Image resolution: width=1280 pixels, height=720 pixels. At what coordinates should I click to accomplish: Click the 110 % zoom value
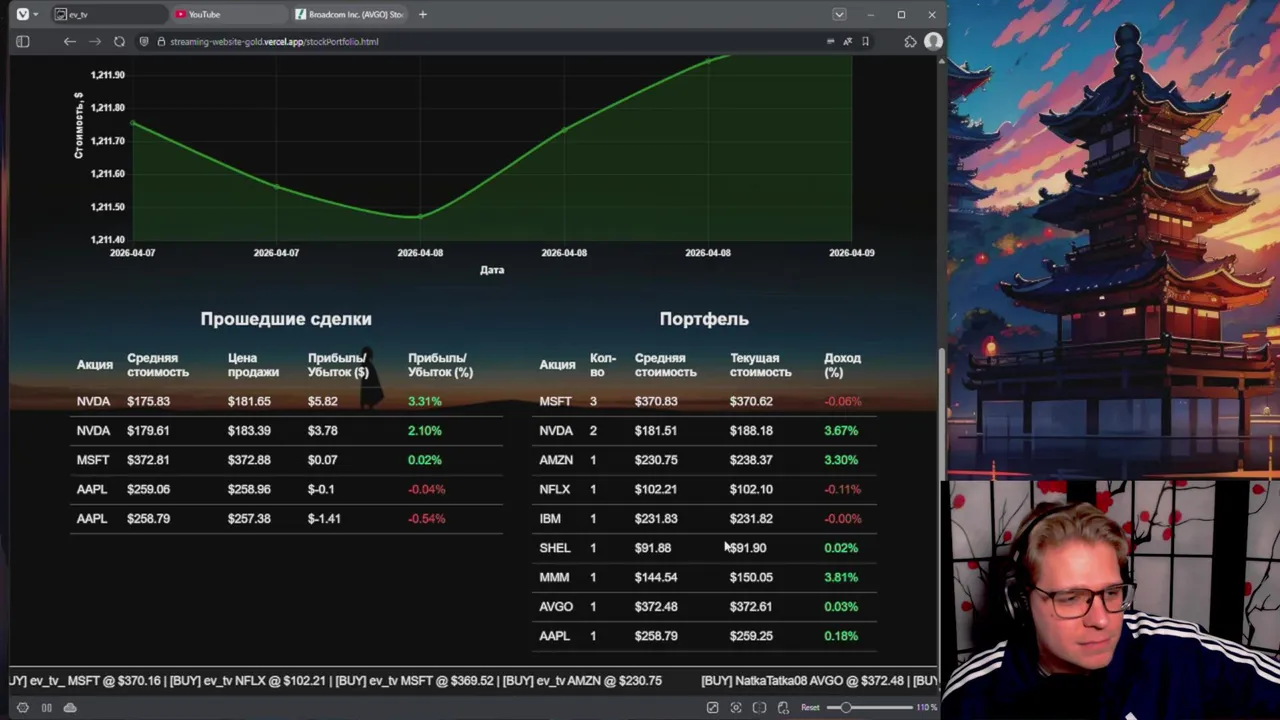click(926, 707)
